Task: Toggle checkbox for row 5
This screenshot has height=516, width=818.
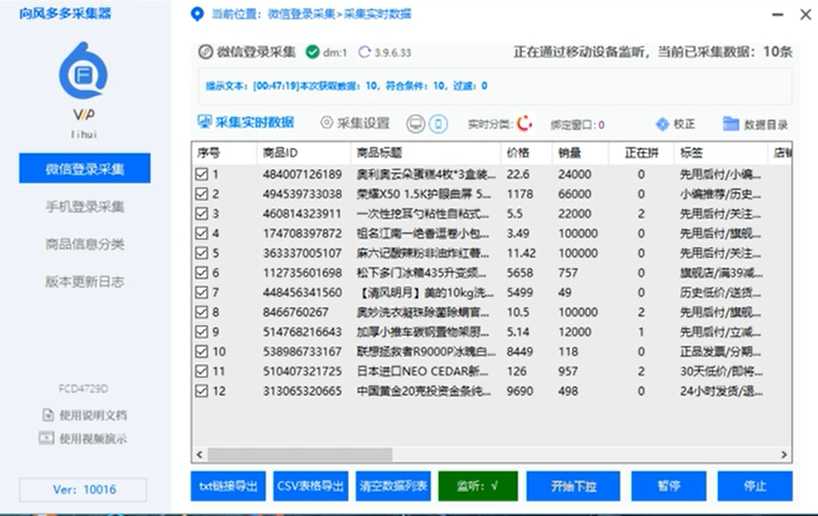Action: (x=201, y=253)
